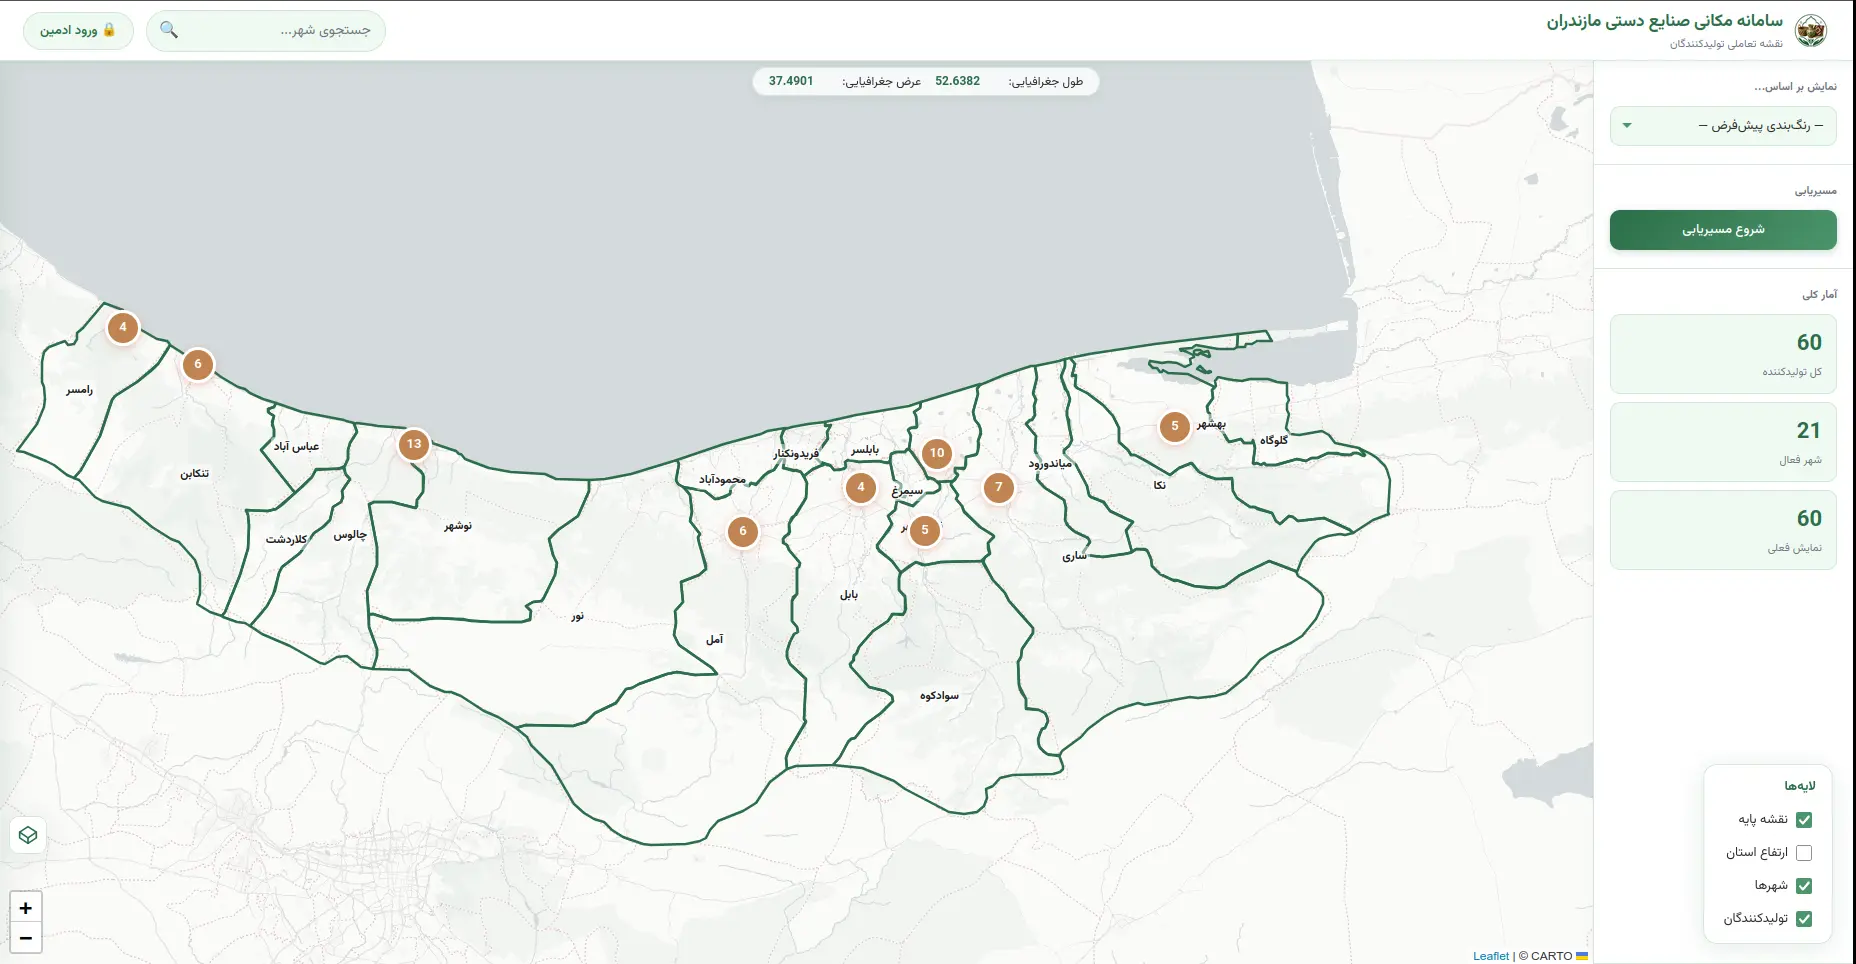This screenshot has height=964, width=1856.
Task: Click the CARTO attribution link
Action: coord(1551,956)
